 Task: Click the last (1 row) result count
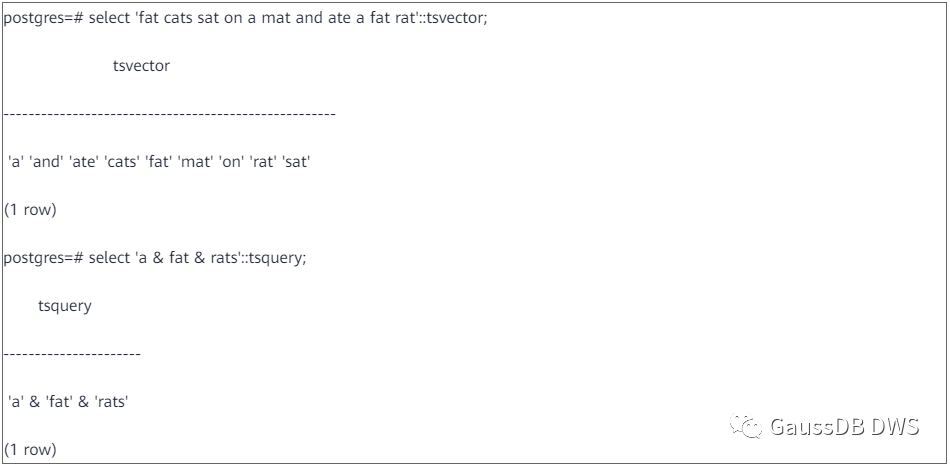[30, 450]
